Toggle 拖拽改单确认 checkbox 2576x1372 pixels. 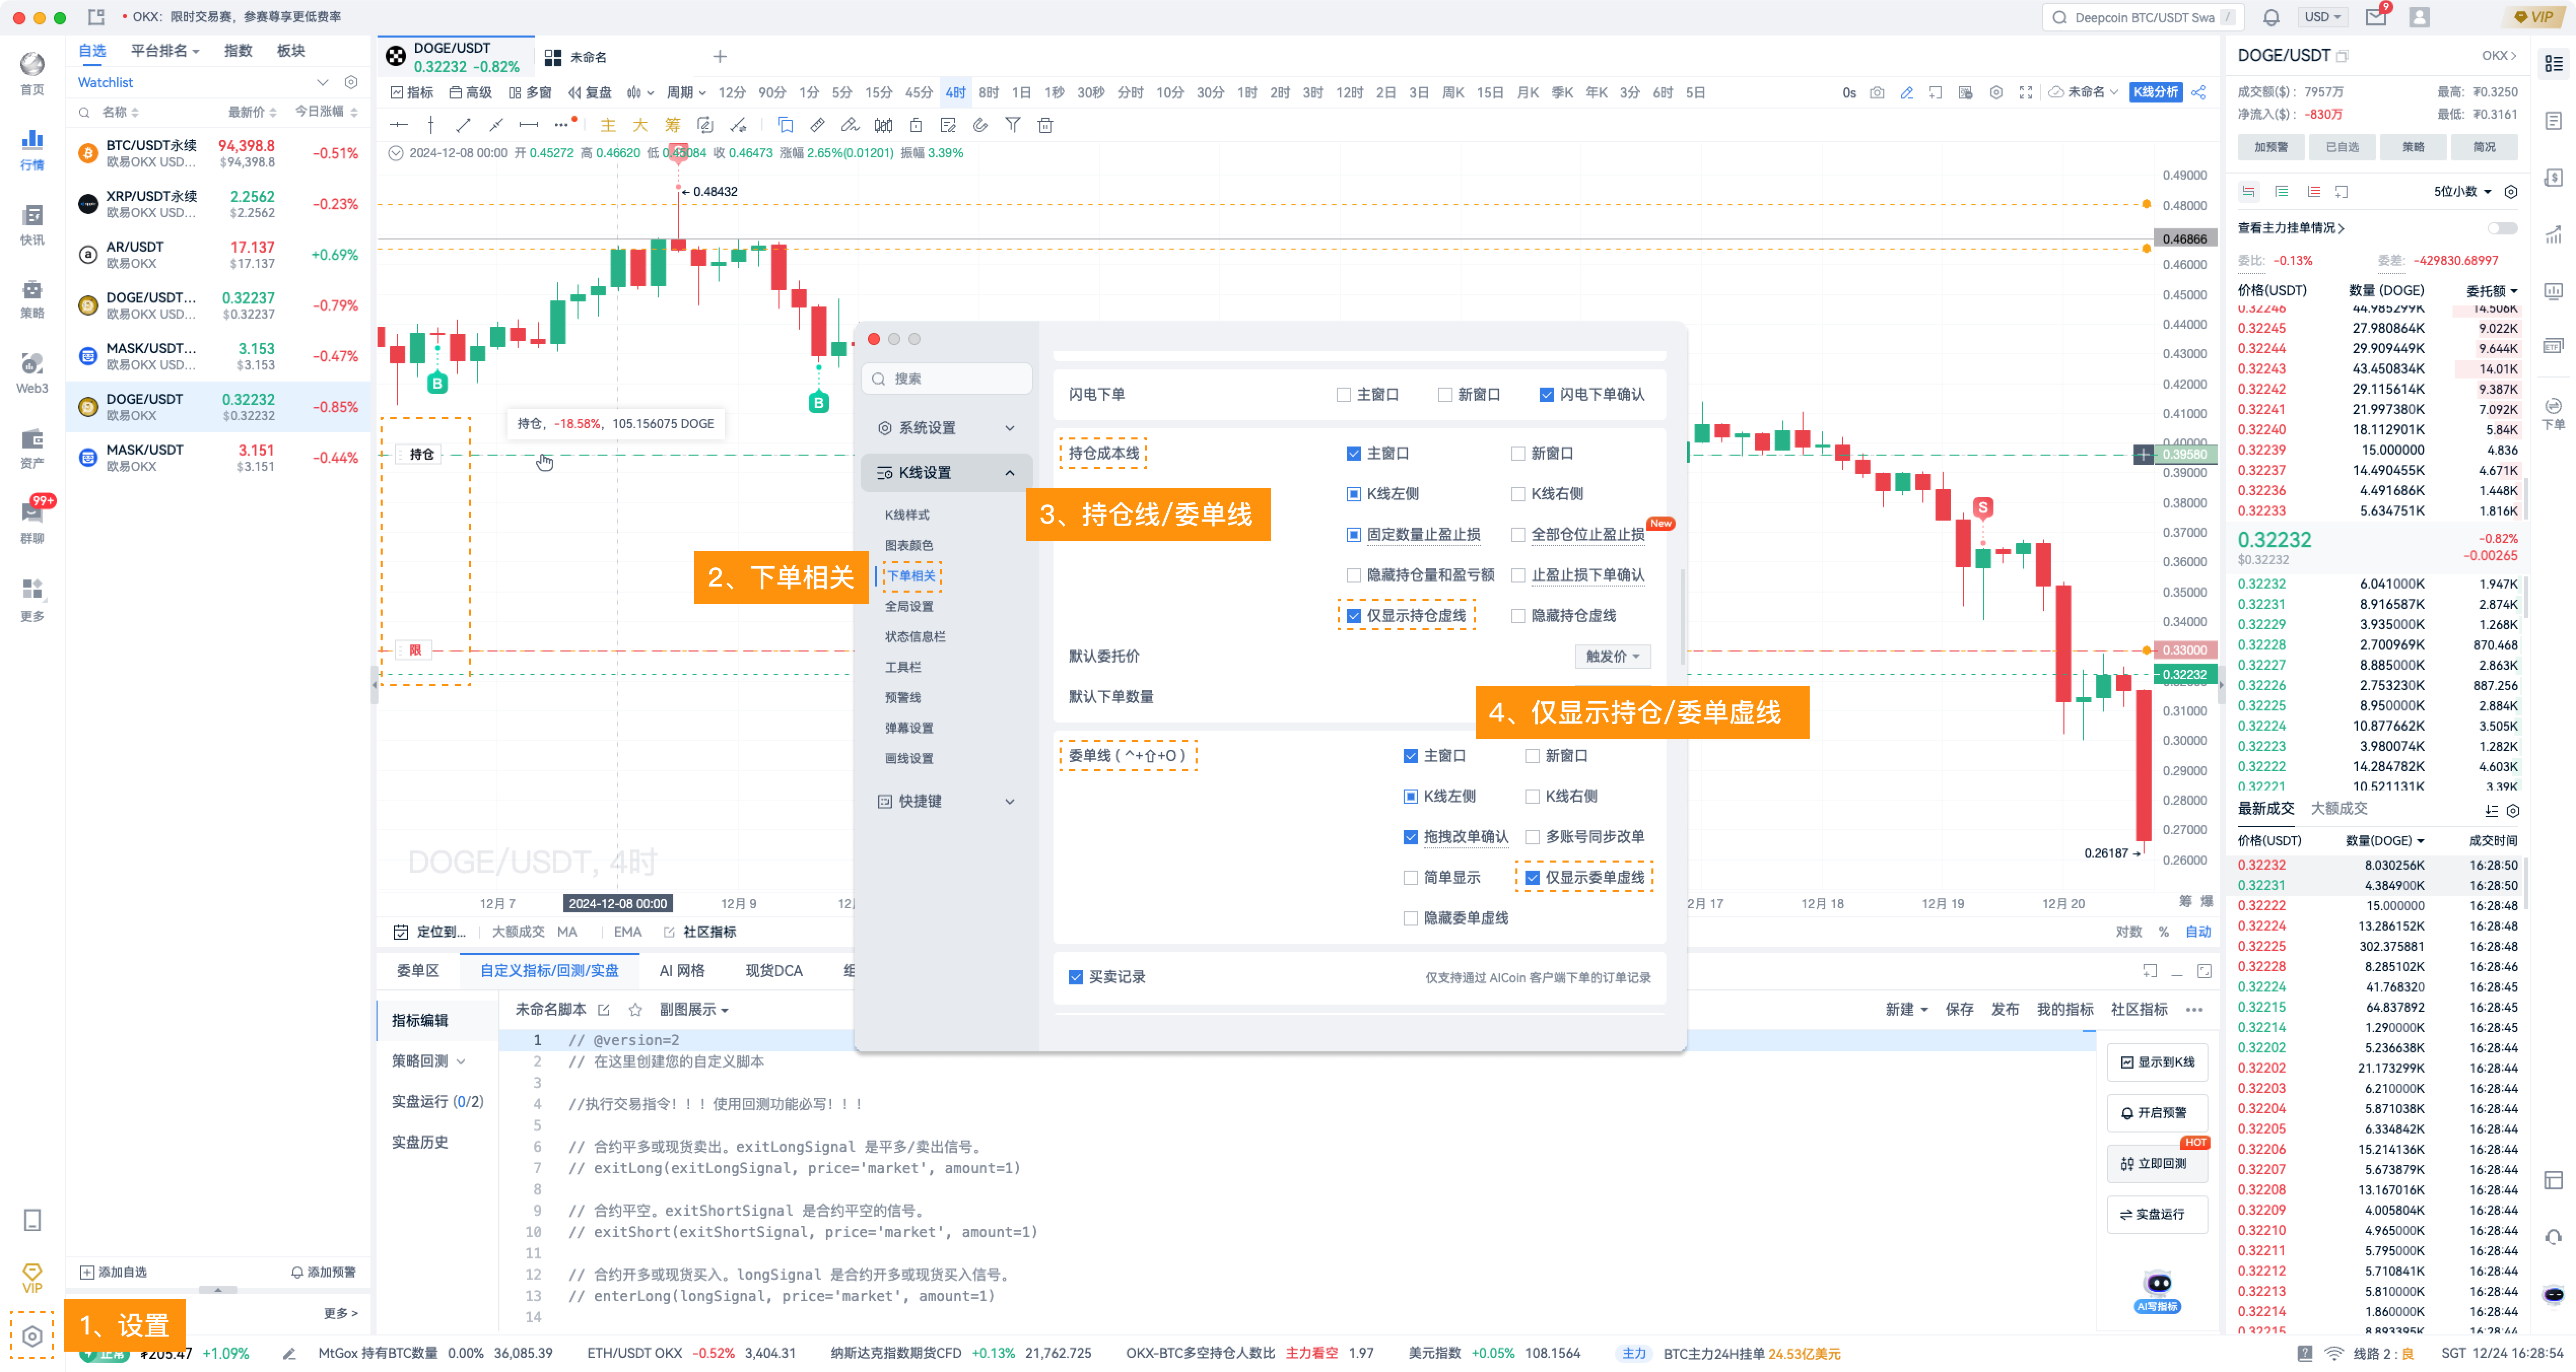tap(1411, 837)
